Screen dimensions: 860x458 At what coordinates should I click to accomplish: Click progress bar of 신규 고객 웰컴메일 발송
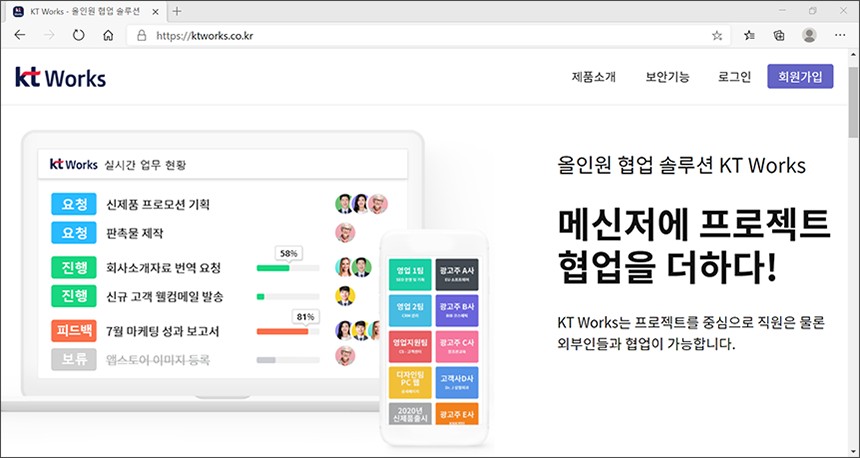point(288,297)
